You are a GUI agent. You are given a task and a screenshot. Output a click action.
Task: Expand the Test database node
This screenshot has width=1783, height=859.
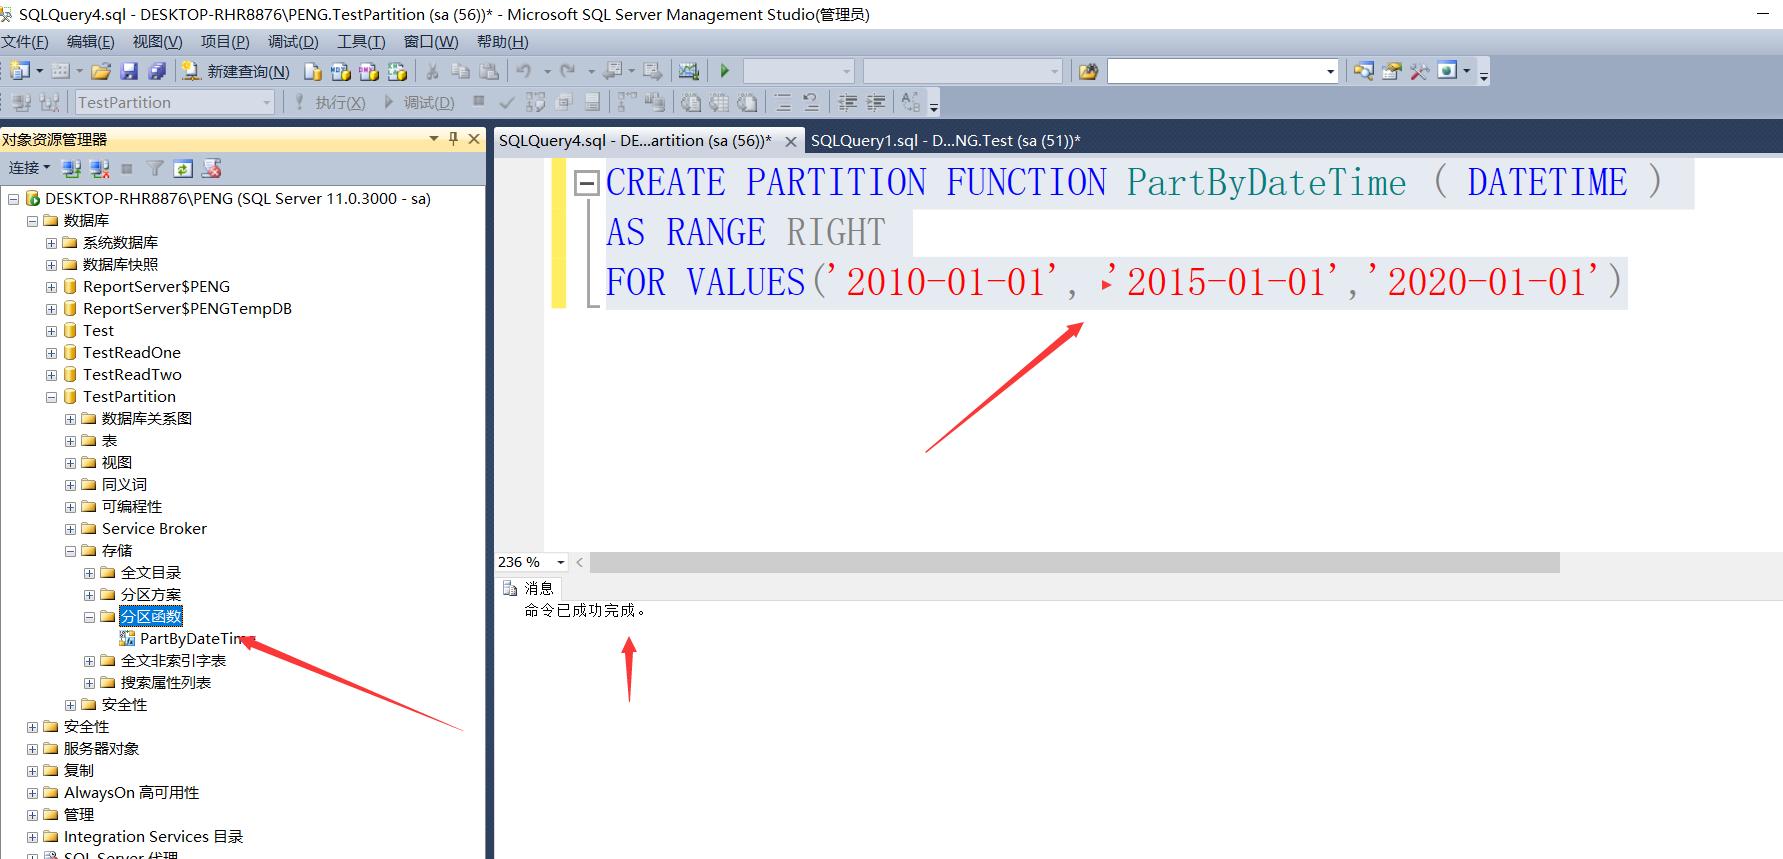click(51, 331)
